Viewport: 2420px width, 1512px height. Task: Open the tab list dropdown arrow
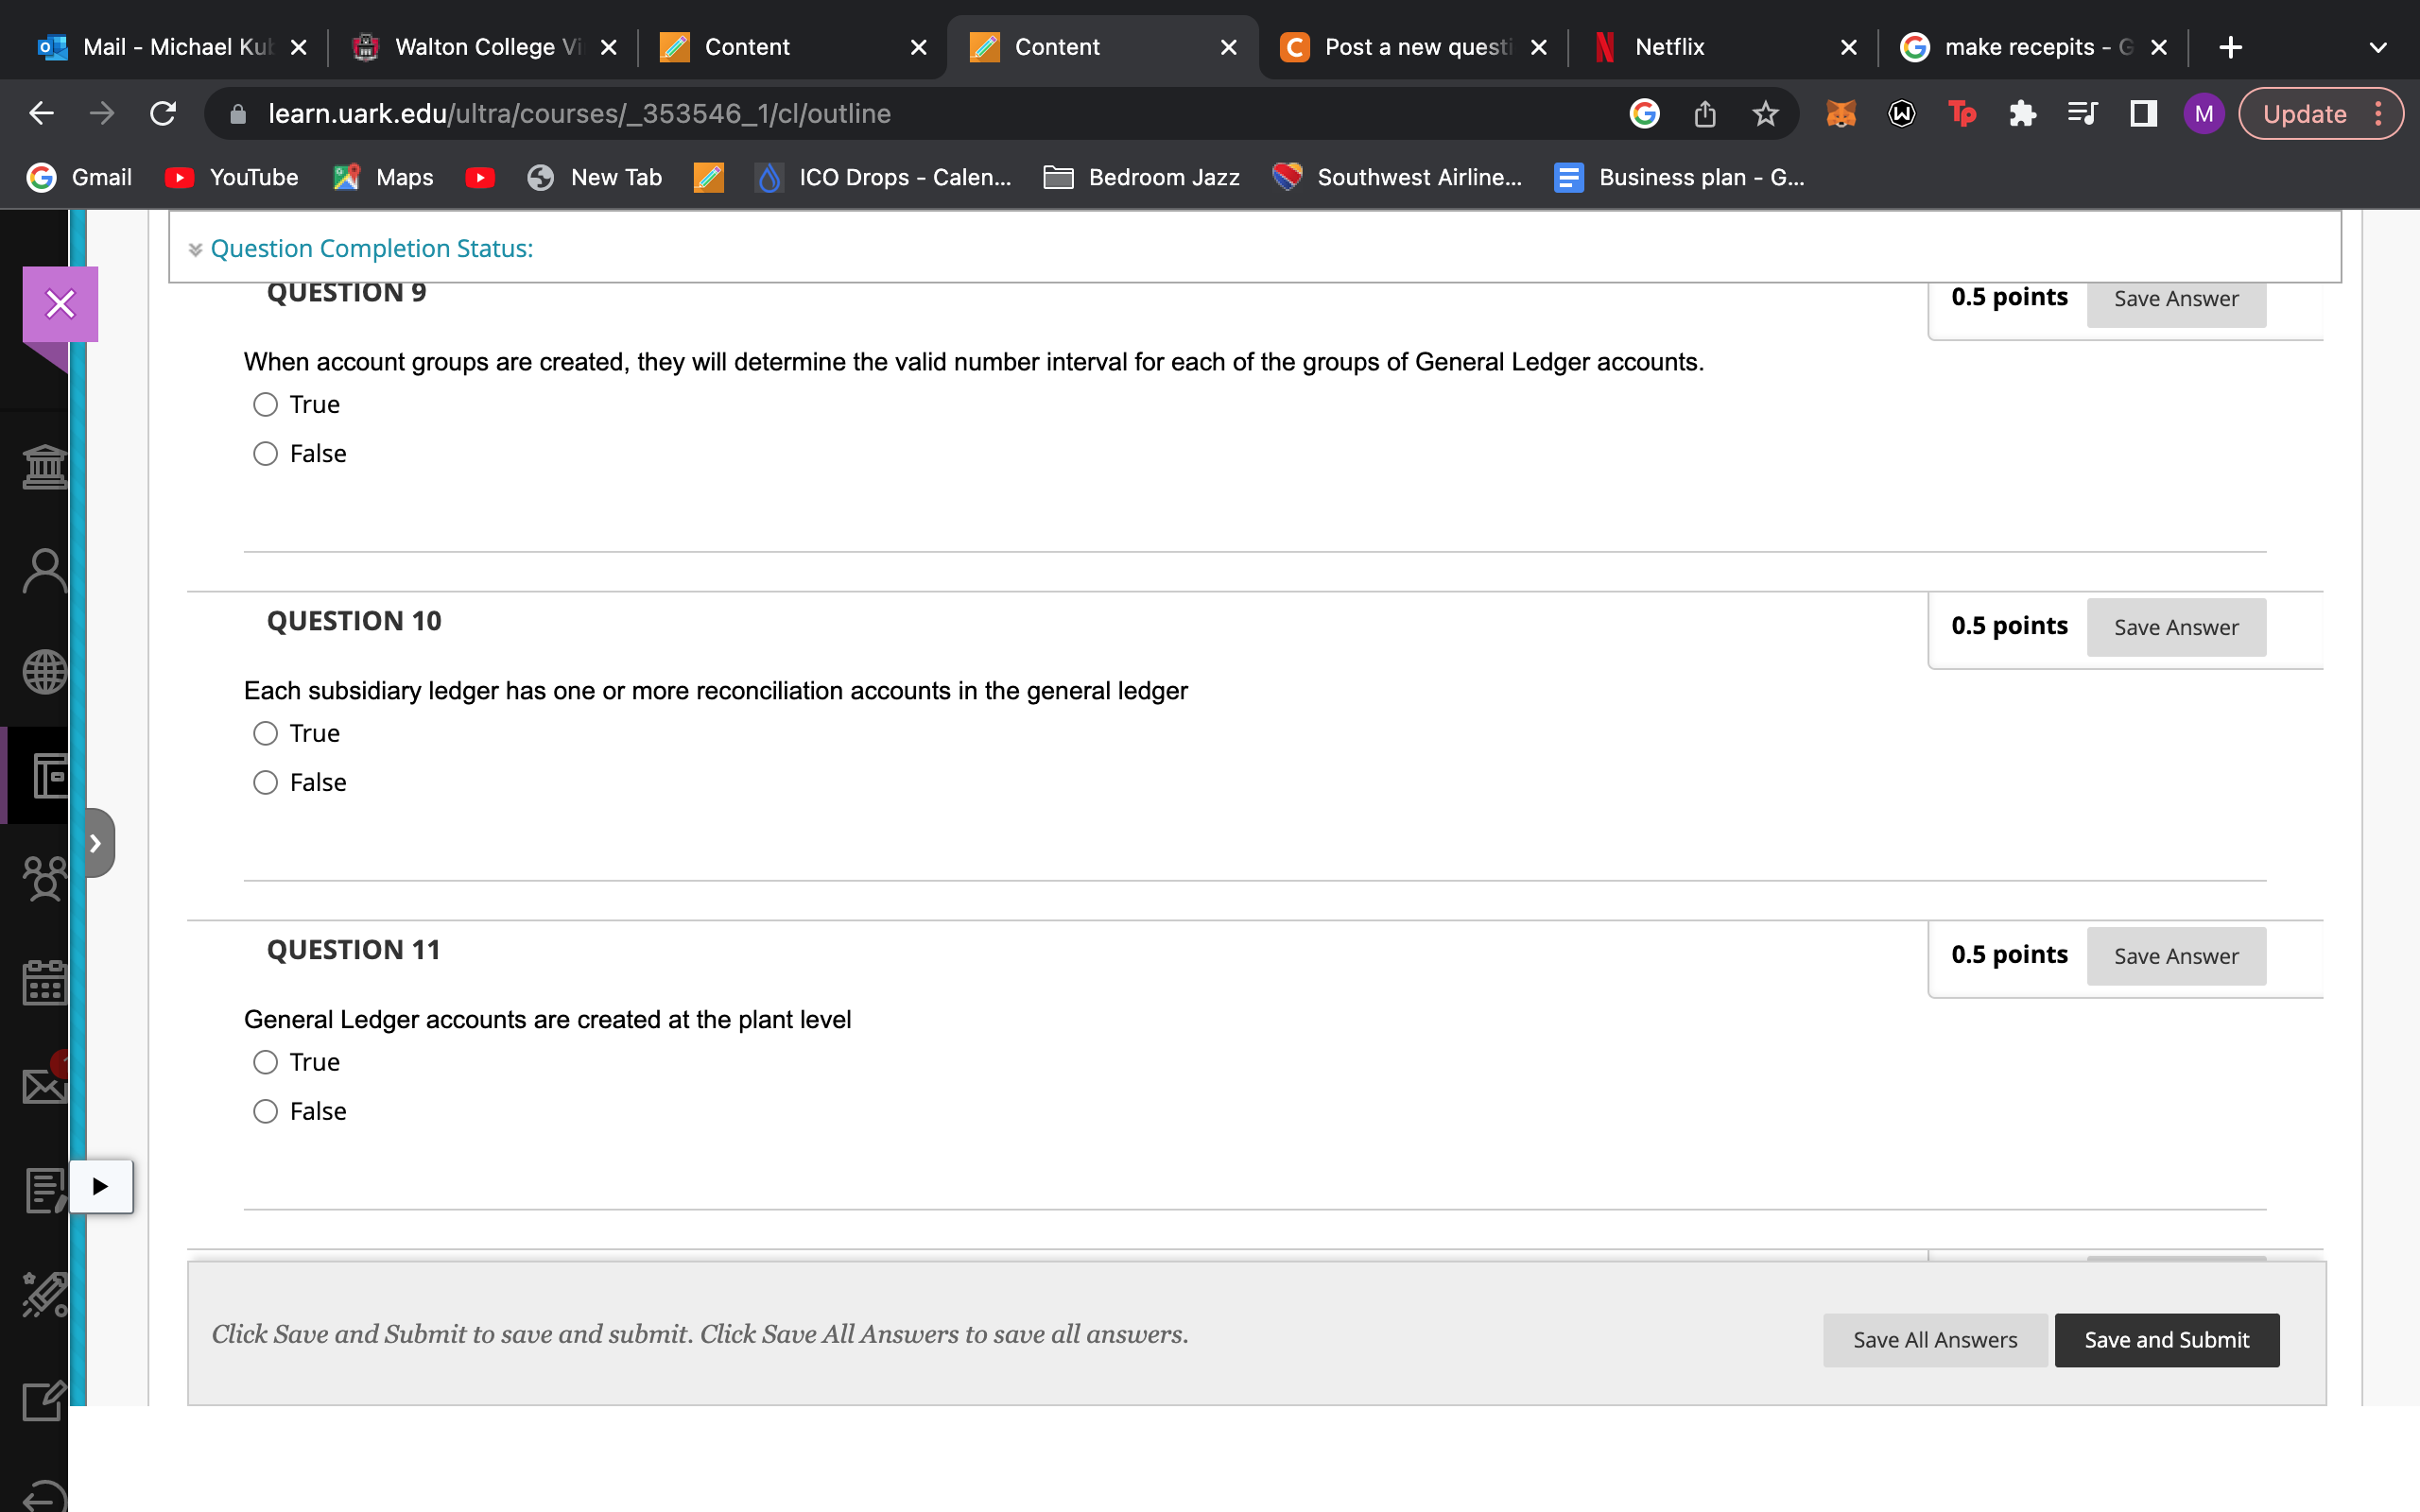(2378, 47)
